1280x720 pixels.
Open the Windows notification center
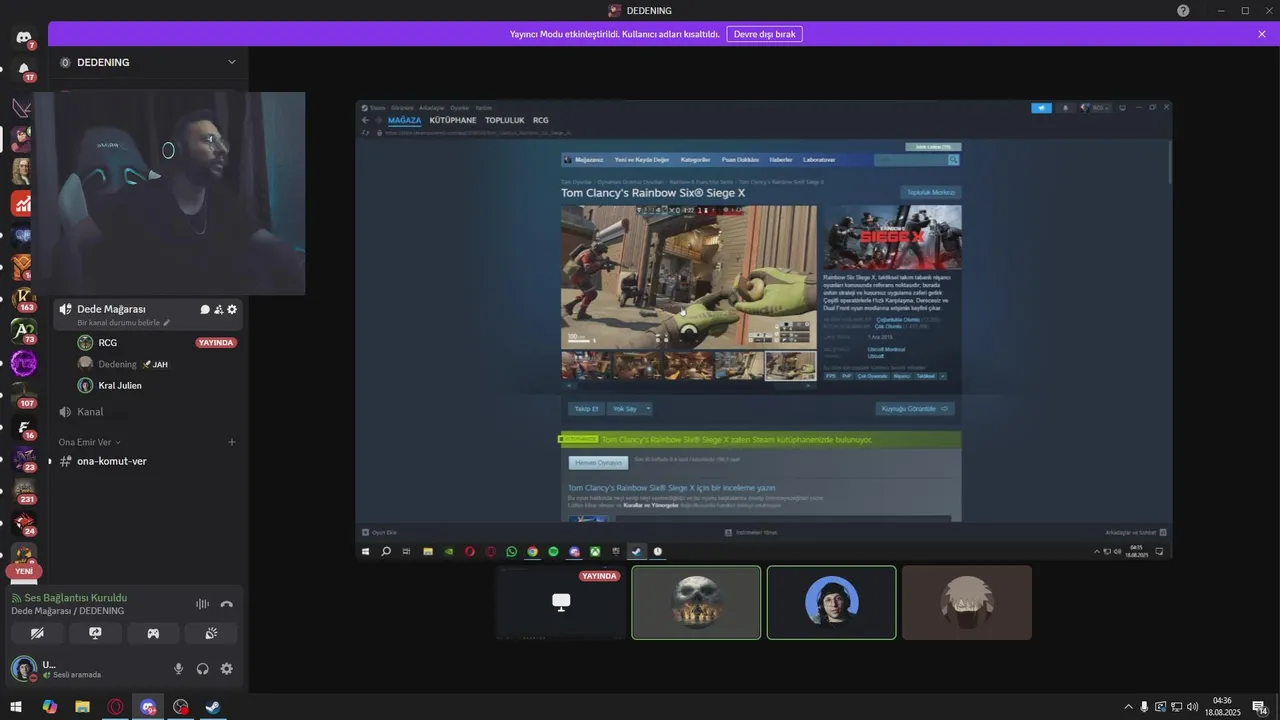click(1260, 707)
